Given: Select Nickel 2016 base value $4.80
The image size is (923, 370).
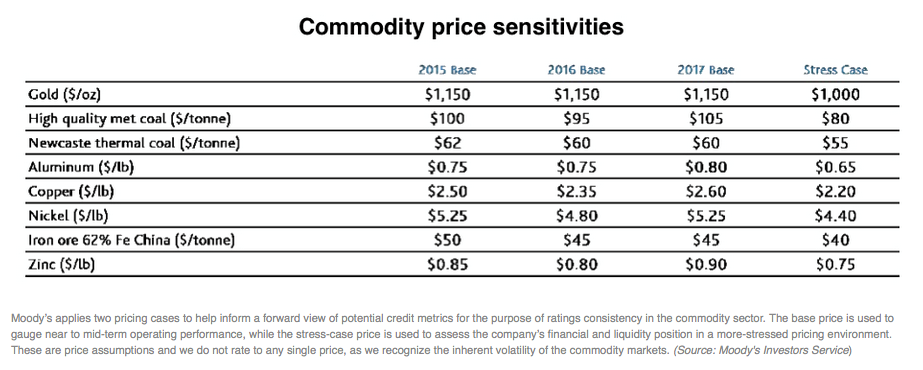Looking at the screenshot, I should pyautogui.click(x=577, y=216).
